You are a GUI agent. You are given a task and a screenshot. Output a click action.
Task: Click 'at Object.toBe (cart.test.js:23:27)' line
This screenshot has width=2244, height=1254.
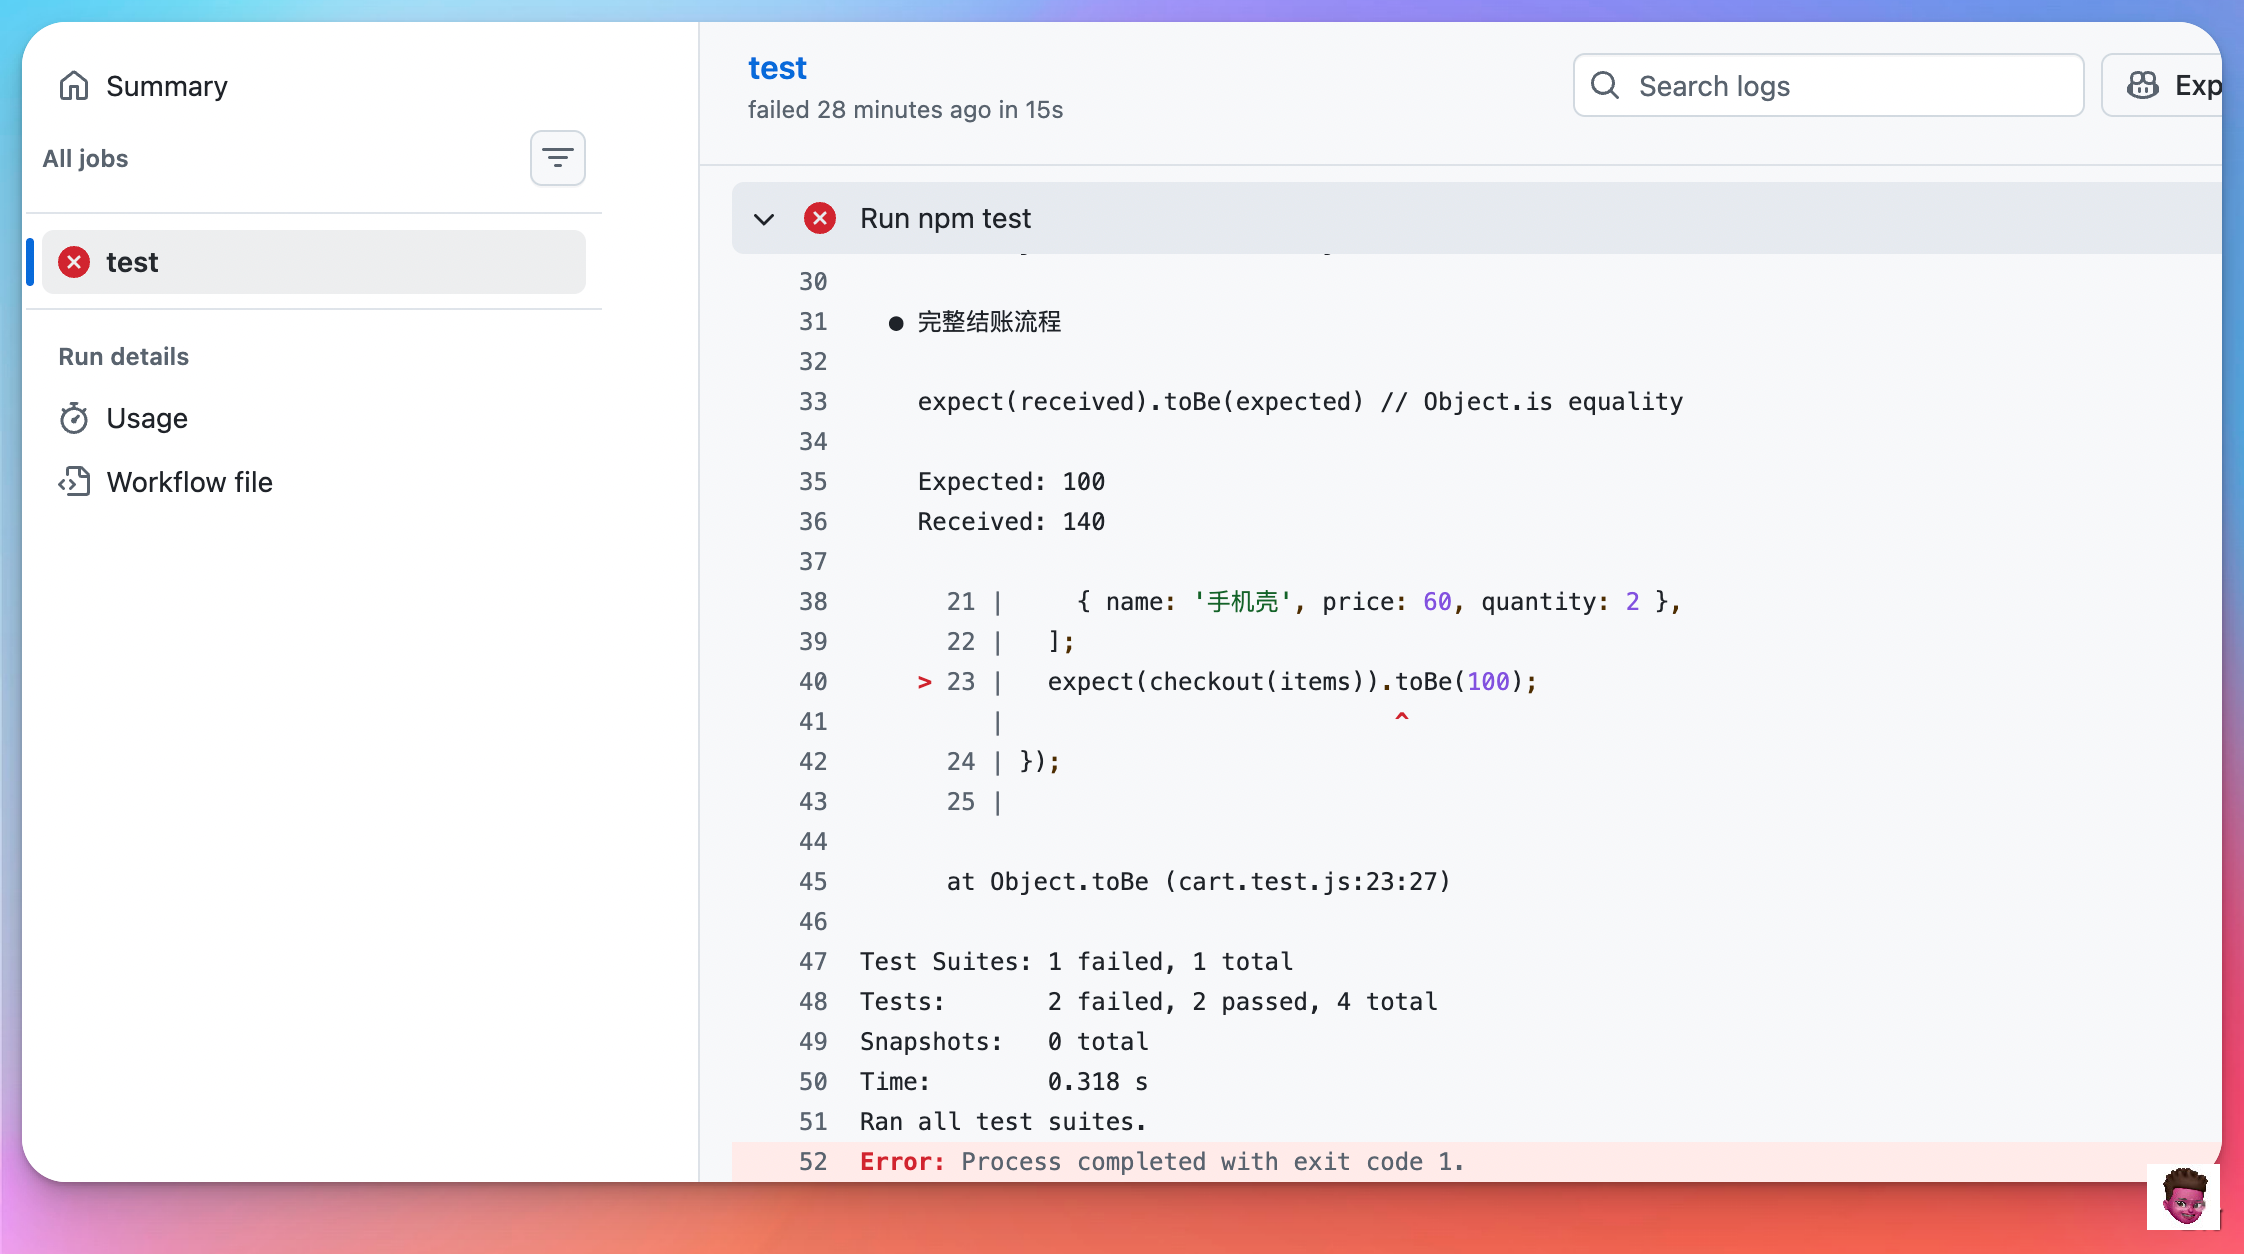click(1198, 882)
